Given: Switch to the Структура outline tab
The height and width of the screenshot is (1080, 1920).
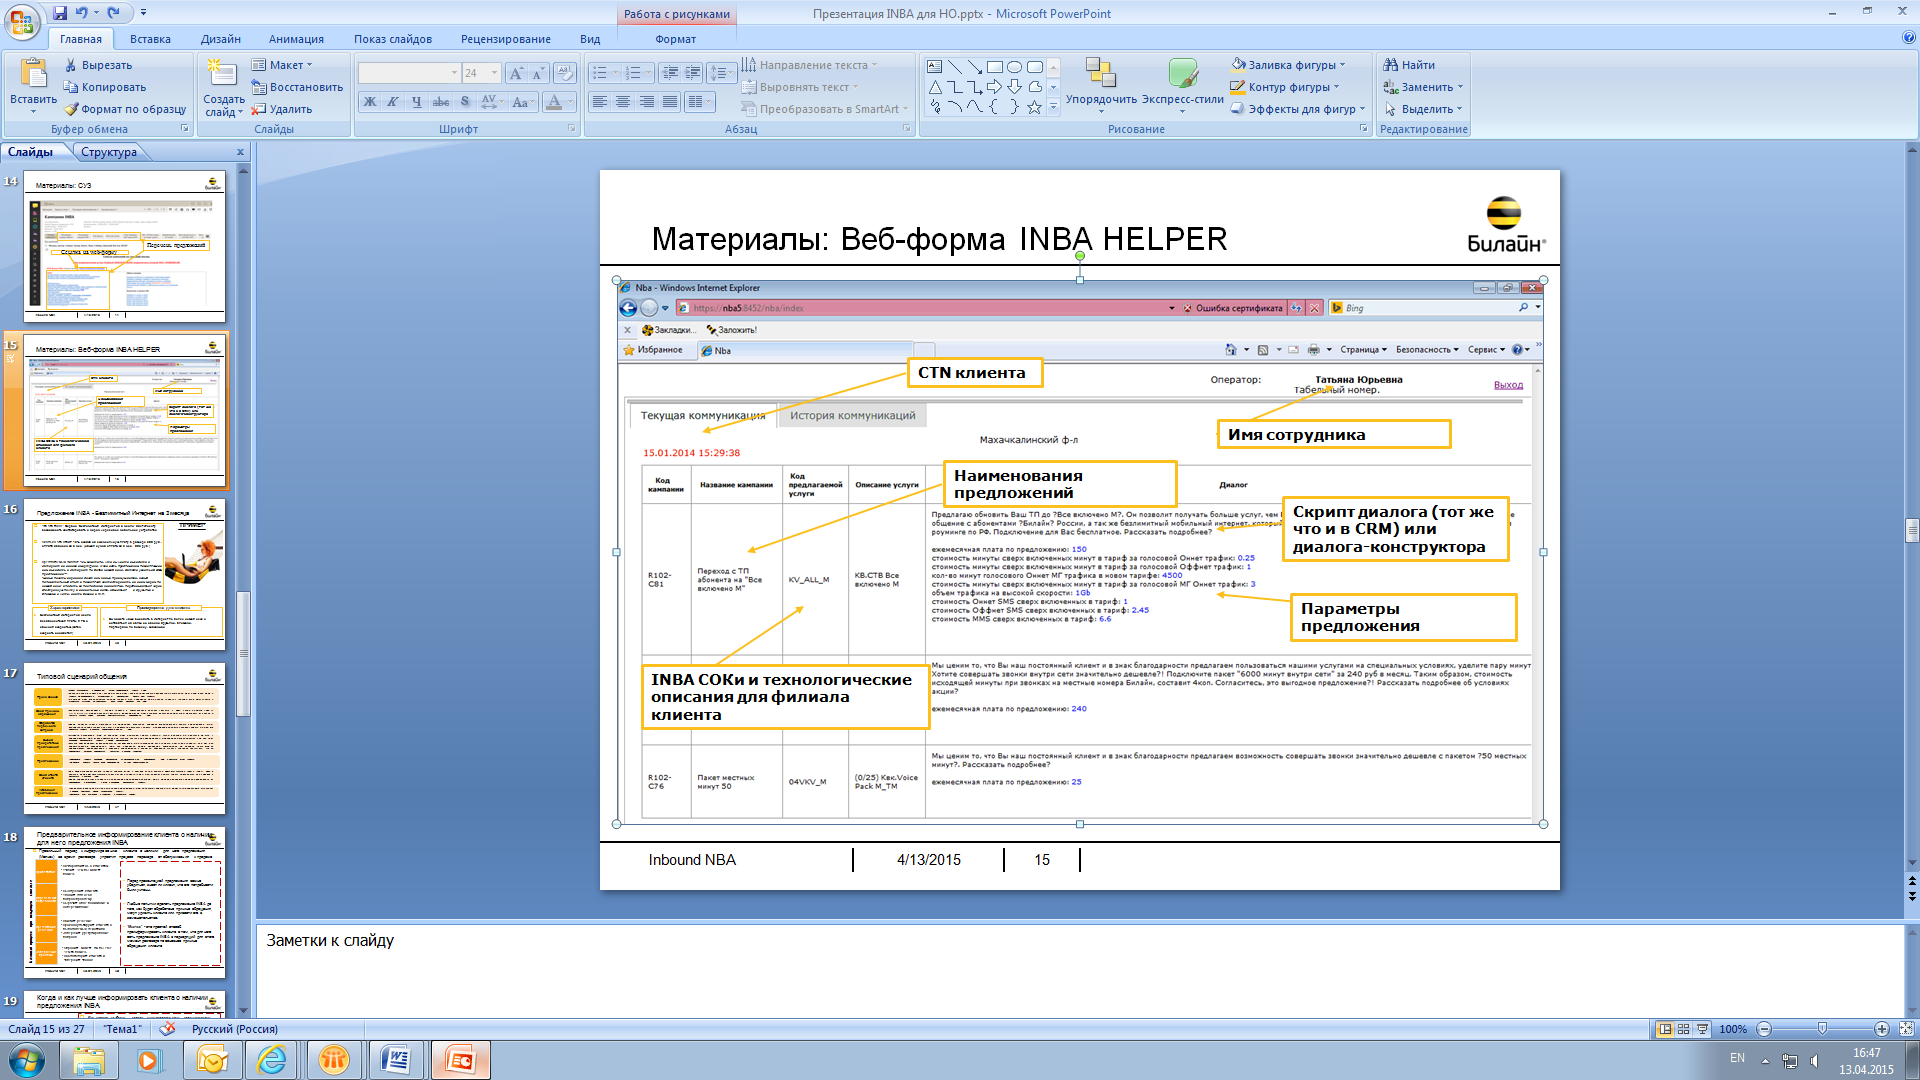Looking at the screenshot, I should pos(109,152).
